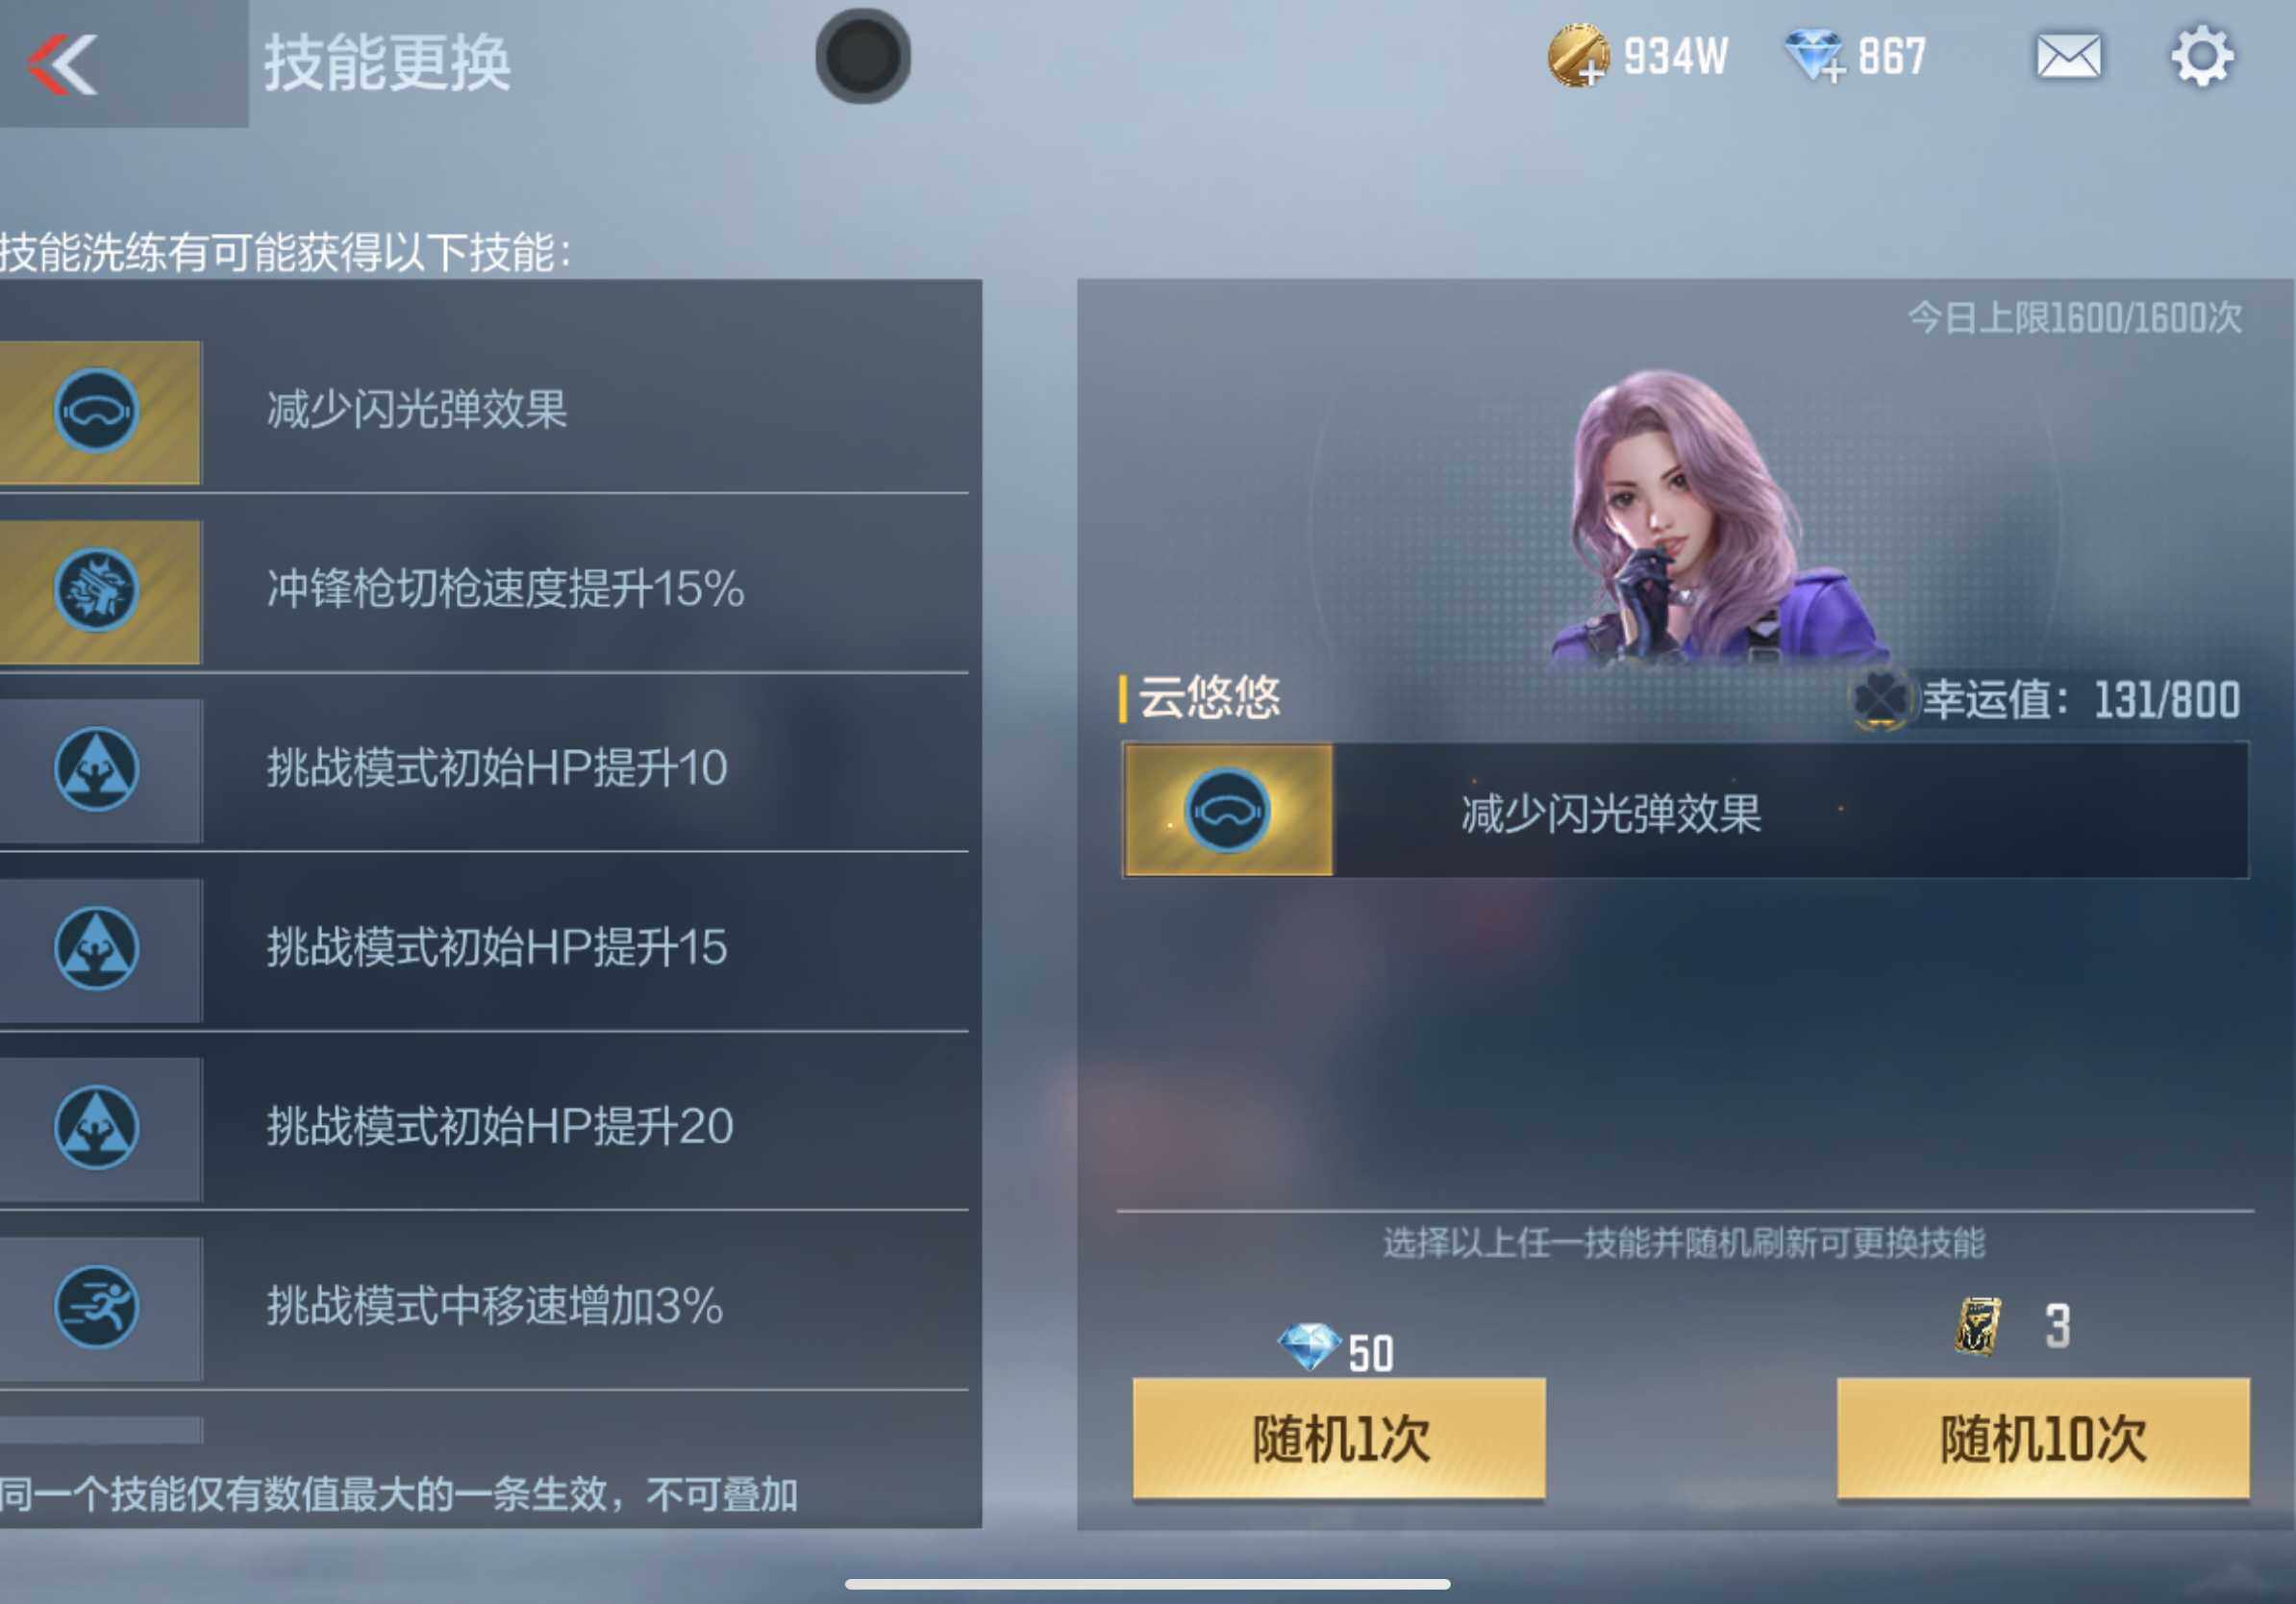
Task: Select the SMG swap speed skill icon
Action: coord(96,590)
